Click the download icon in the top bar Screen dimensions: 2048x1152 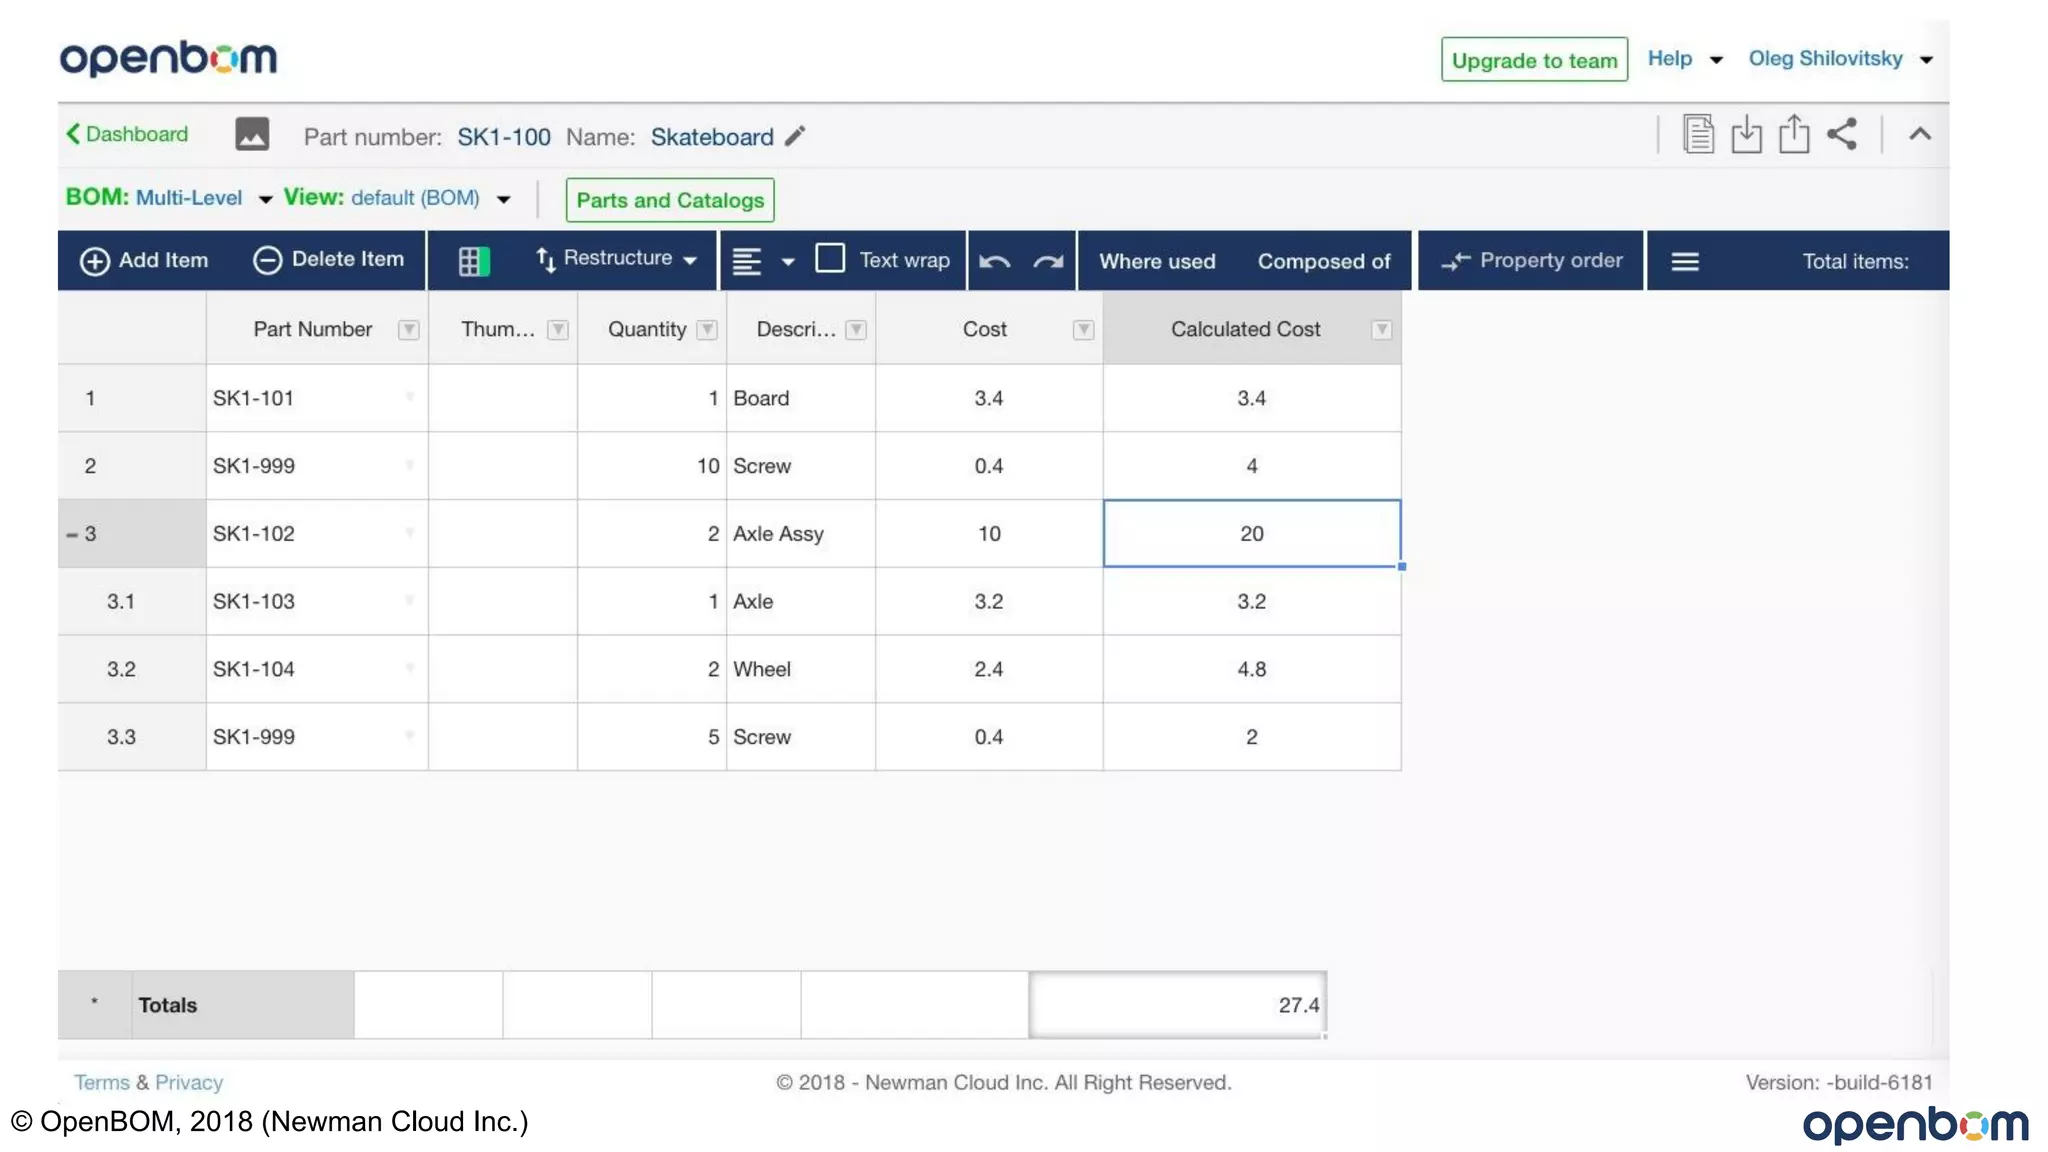point(1746,134)
